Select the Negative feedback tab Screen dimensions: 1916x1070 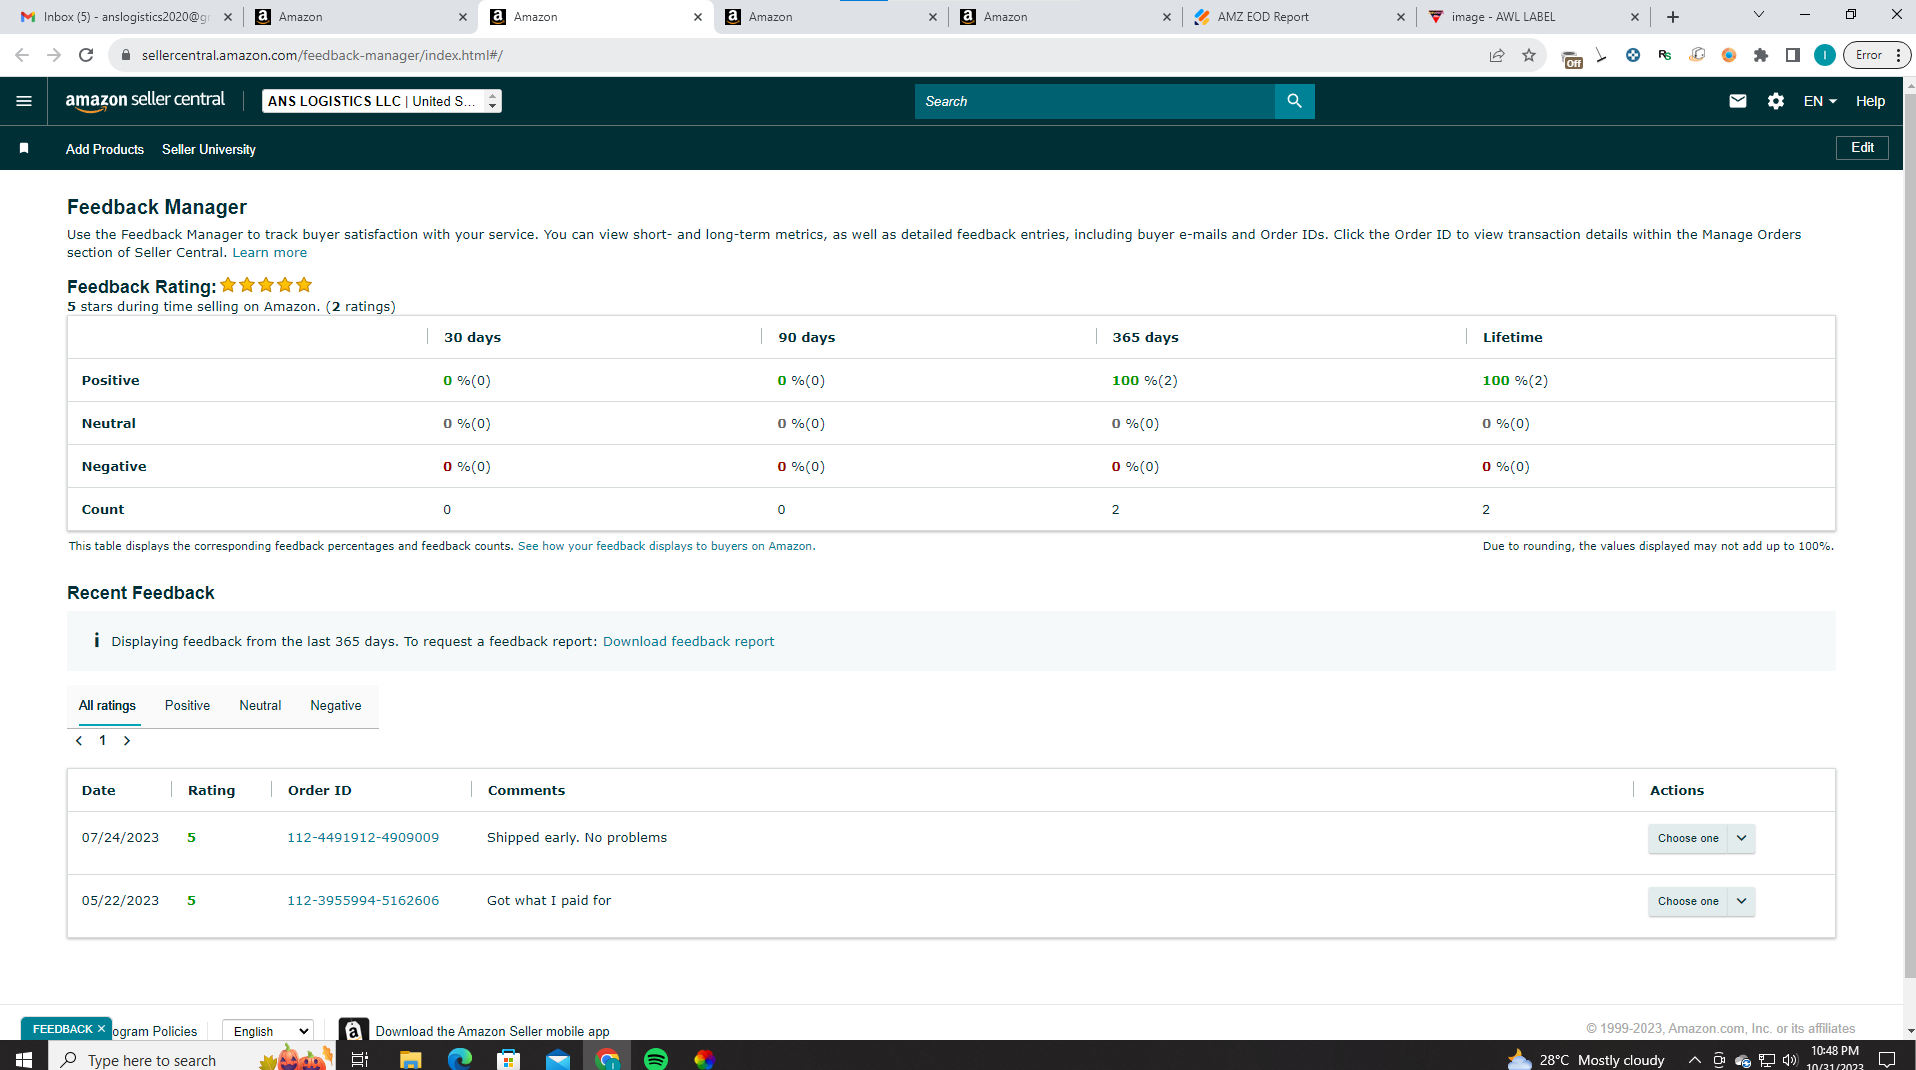[336, 705]
